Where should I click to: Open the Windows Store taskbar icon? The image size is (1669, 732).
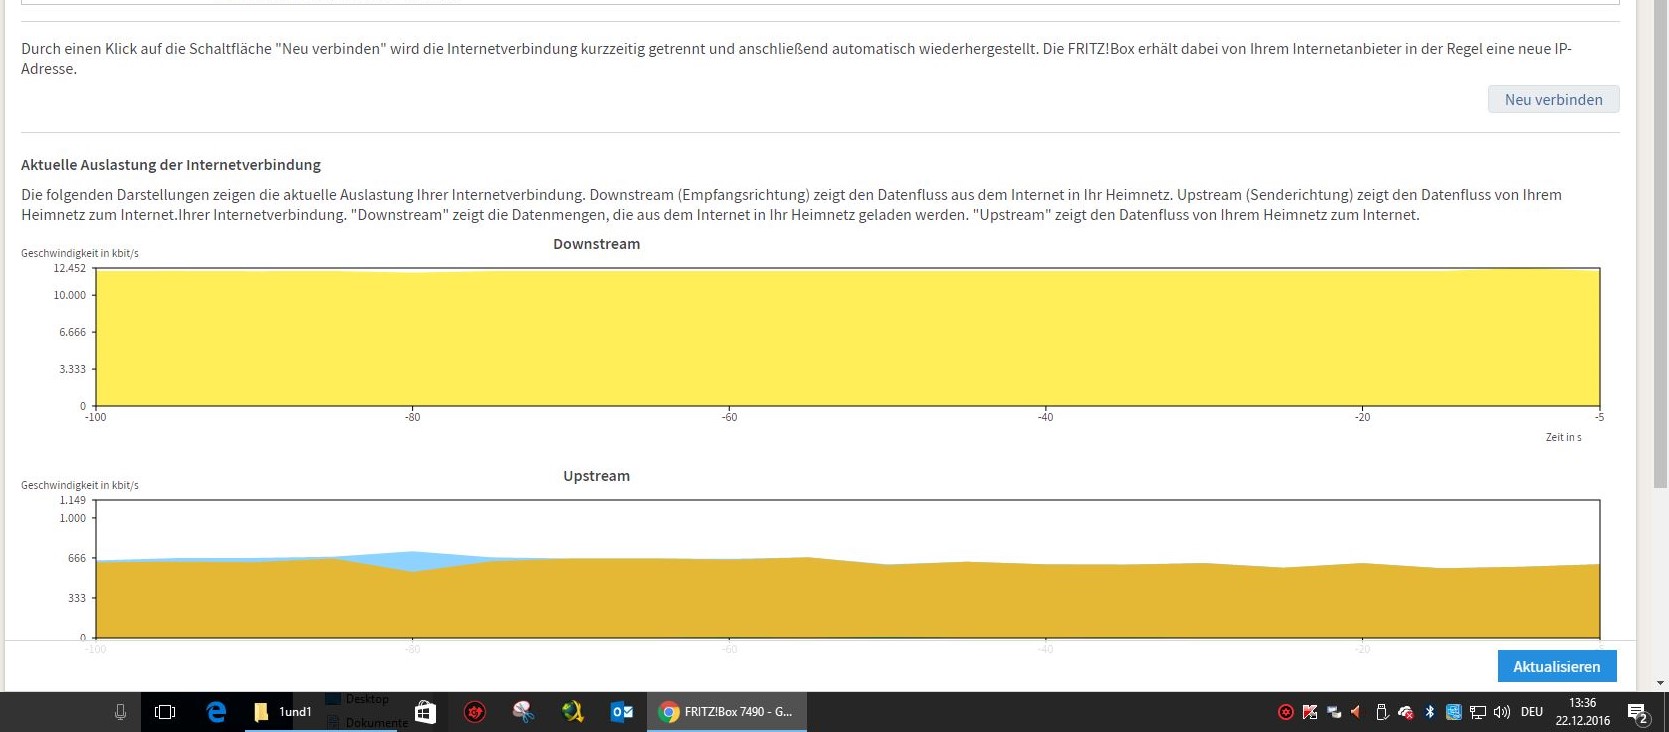click(425, 712)
